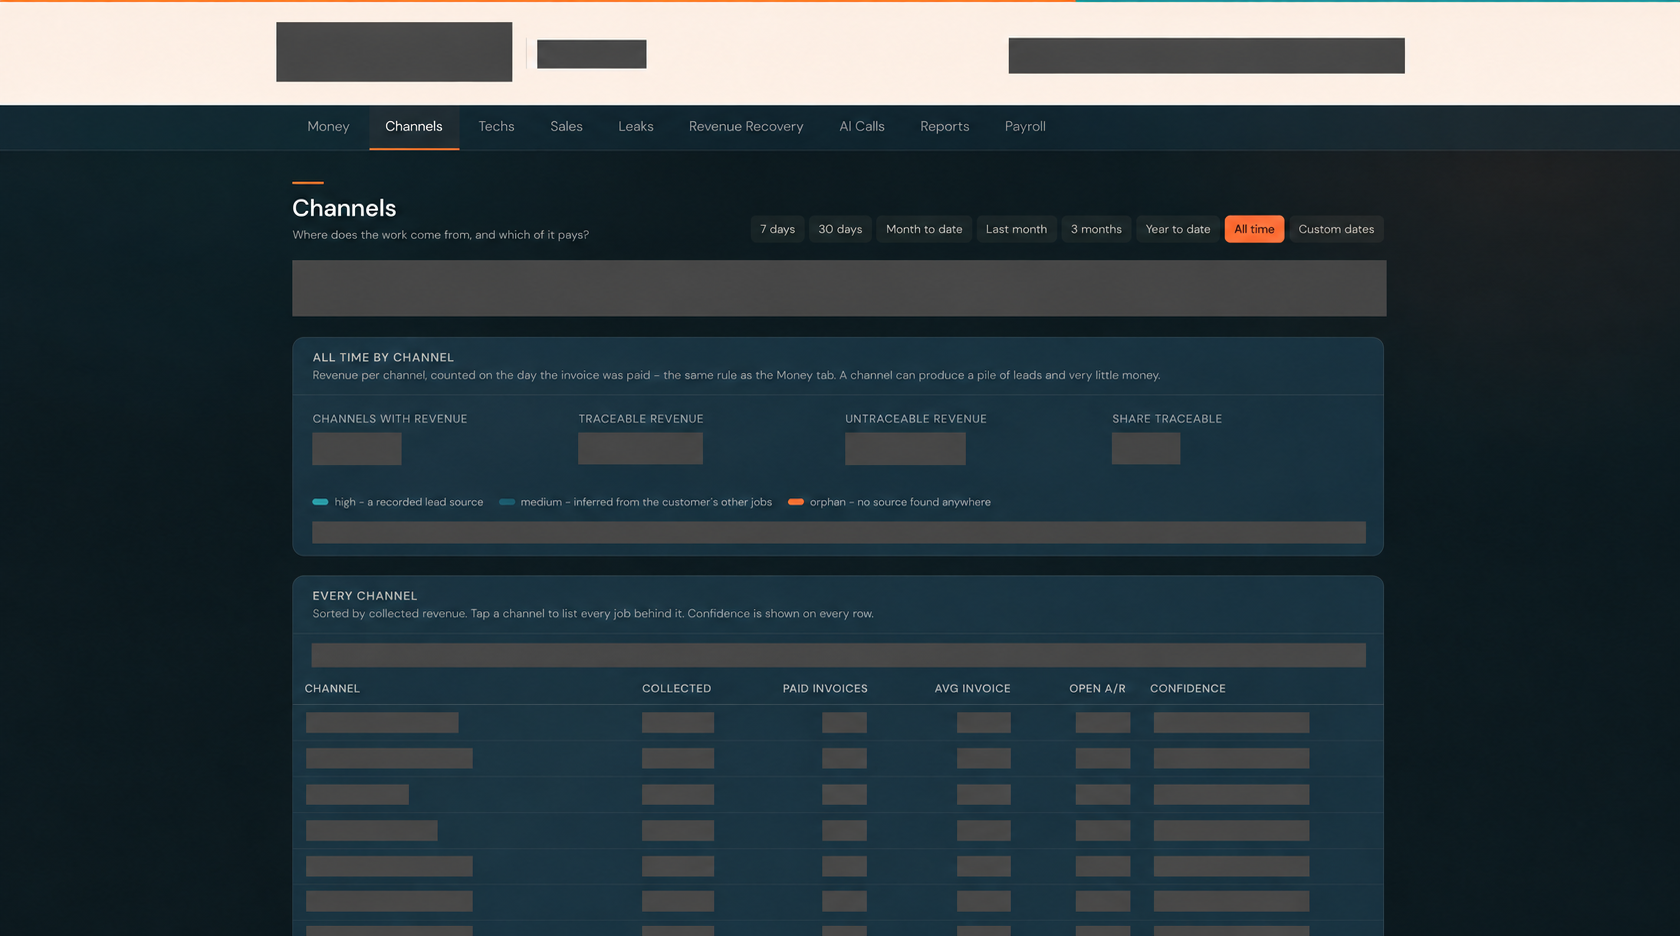Open the Reports tab

click(945, 127)
